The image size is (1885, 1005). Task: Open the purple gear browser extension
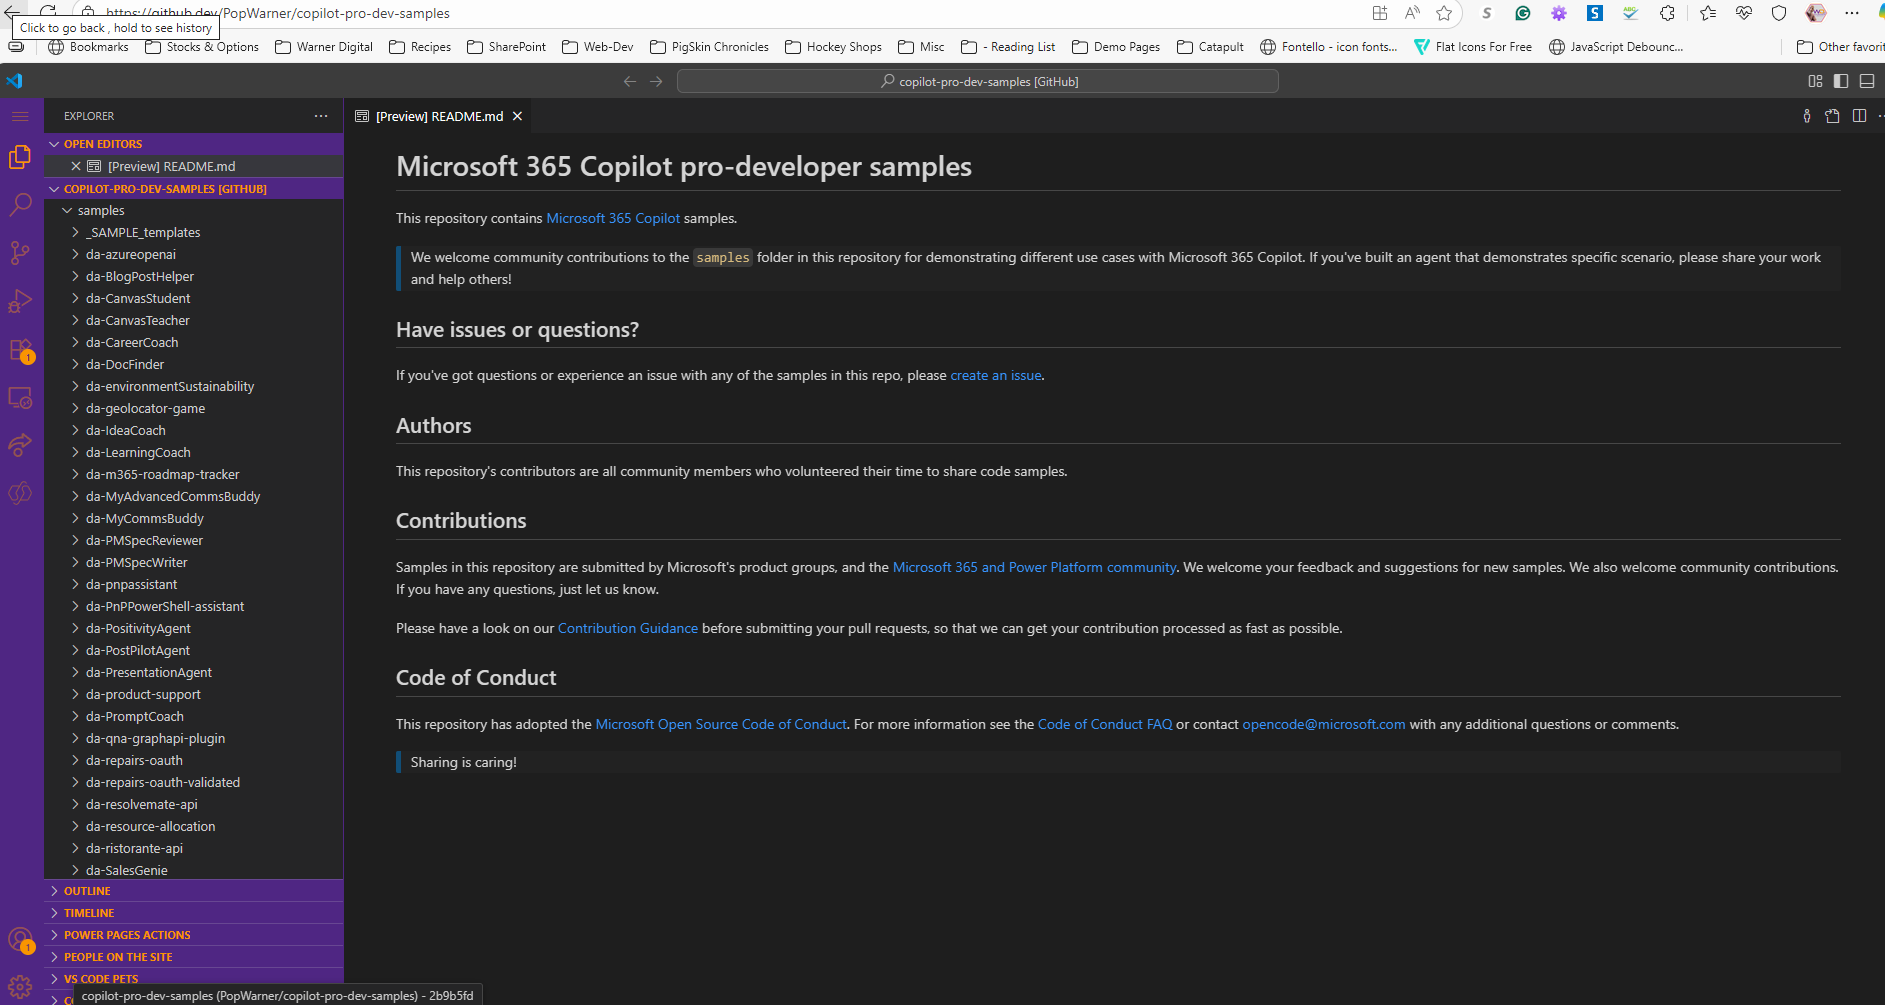pos(1559,13)
